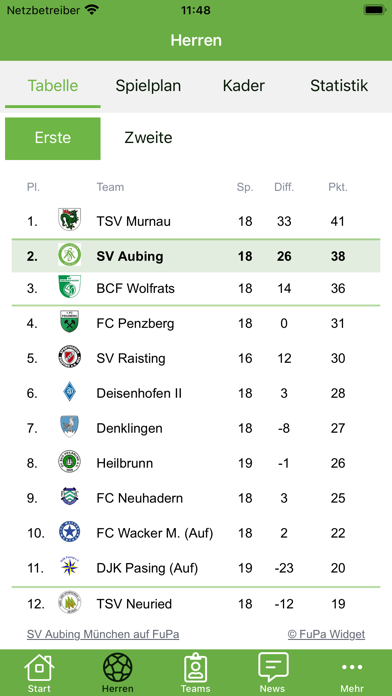392x696 pixels.
Task: Tap the TSV Murnau dragon crest
Action: coord(70,220)
